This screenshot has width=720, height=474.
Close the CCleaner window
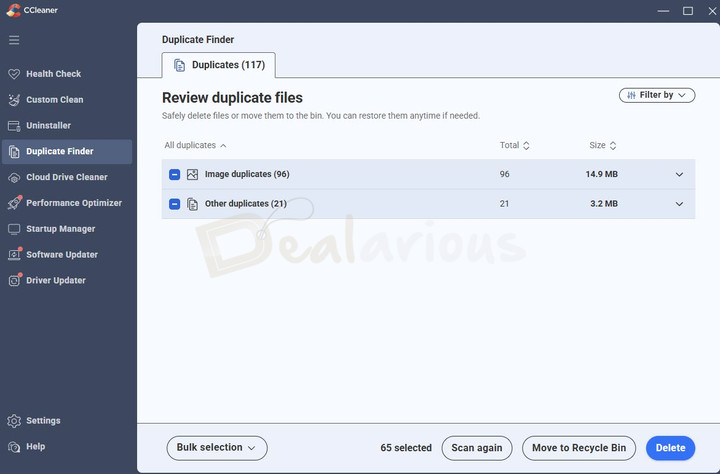click(x=712, y=11)
